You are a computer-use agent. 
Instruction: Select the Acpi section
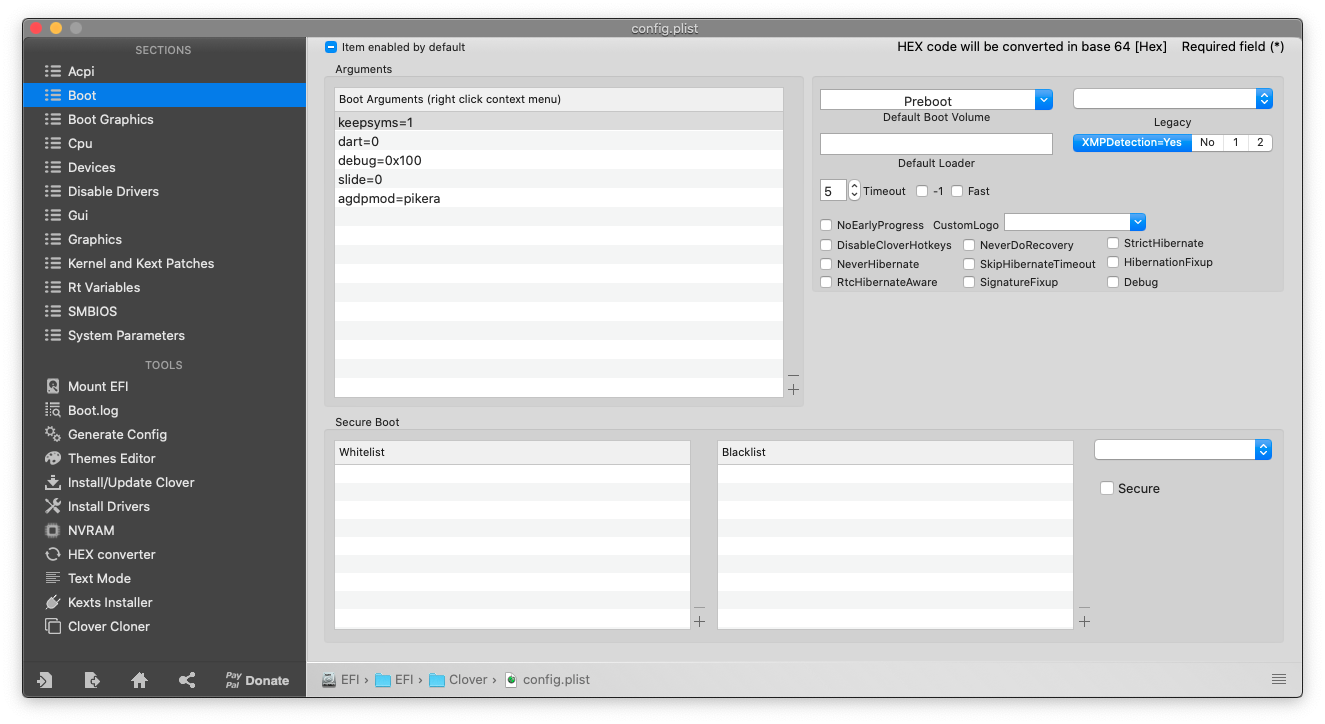(x=164, y=71)
